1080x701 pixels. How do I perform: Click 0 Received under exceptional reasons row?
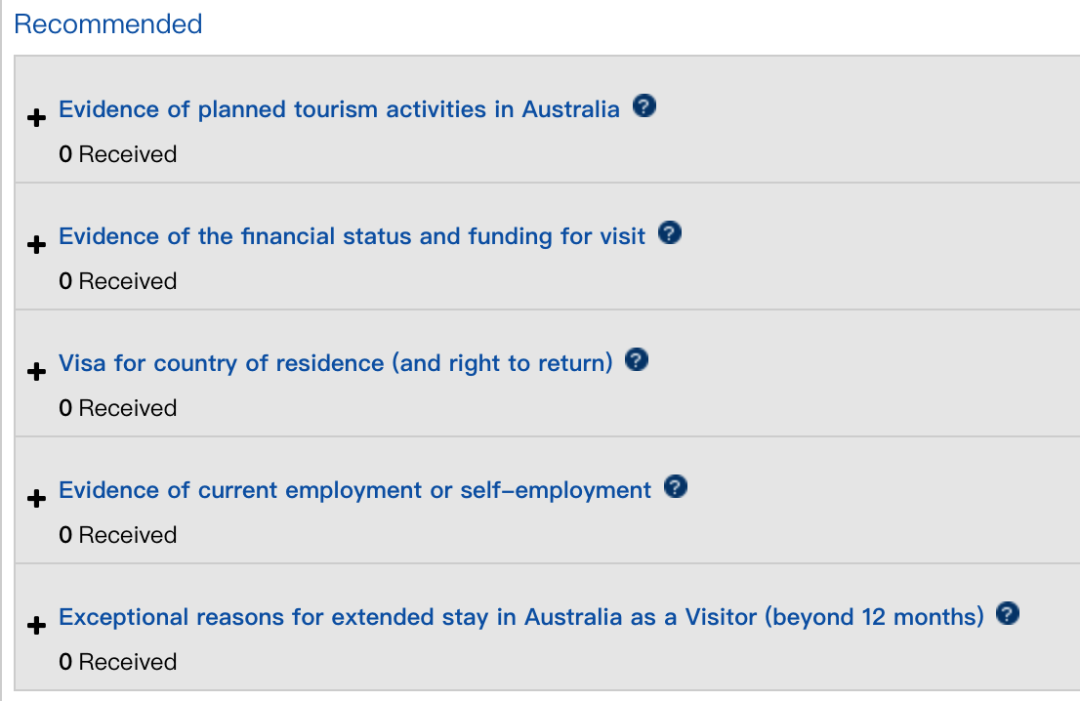(x=117, y=662)
